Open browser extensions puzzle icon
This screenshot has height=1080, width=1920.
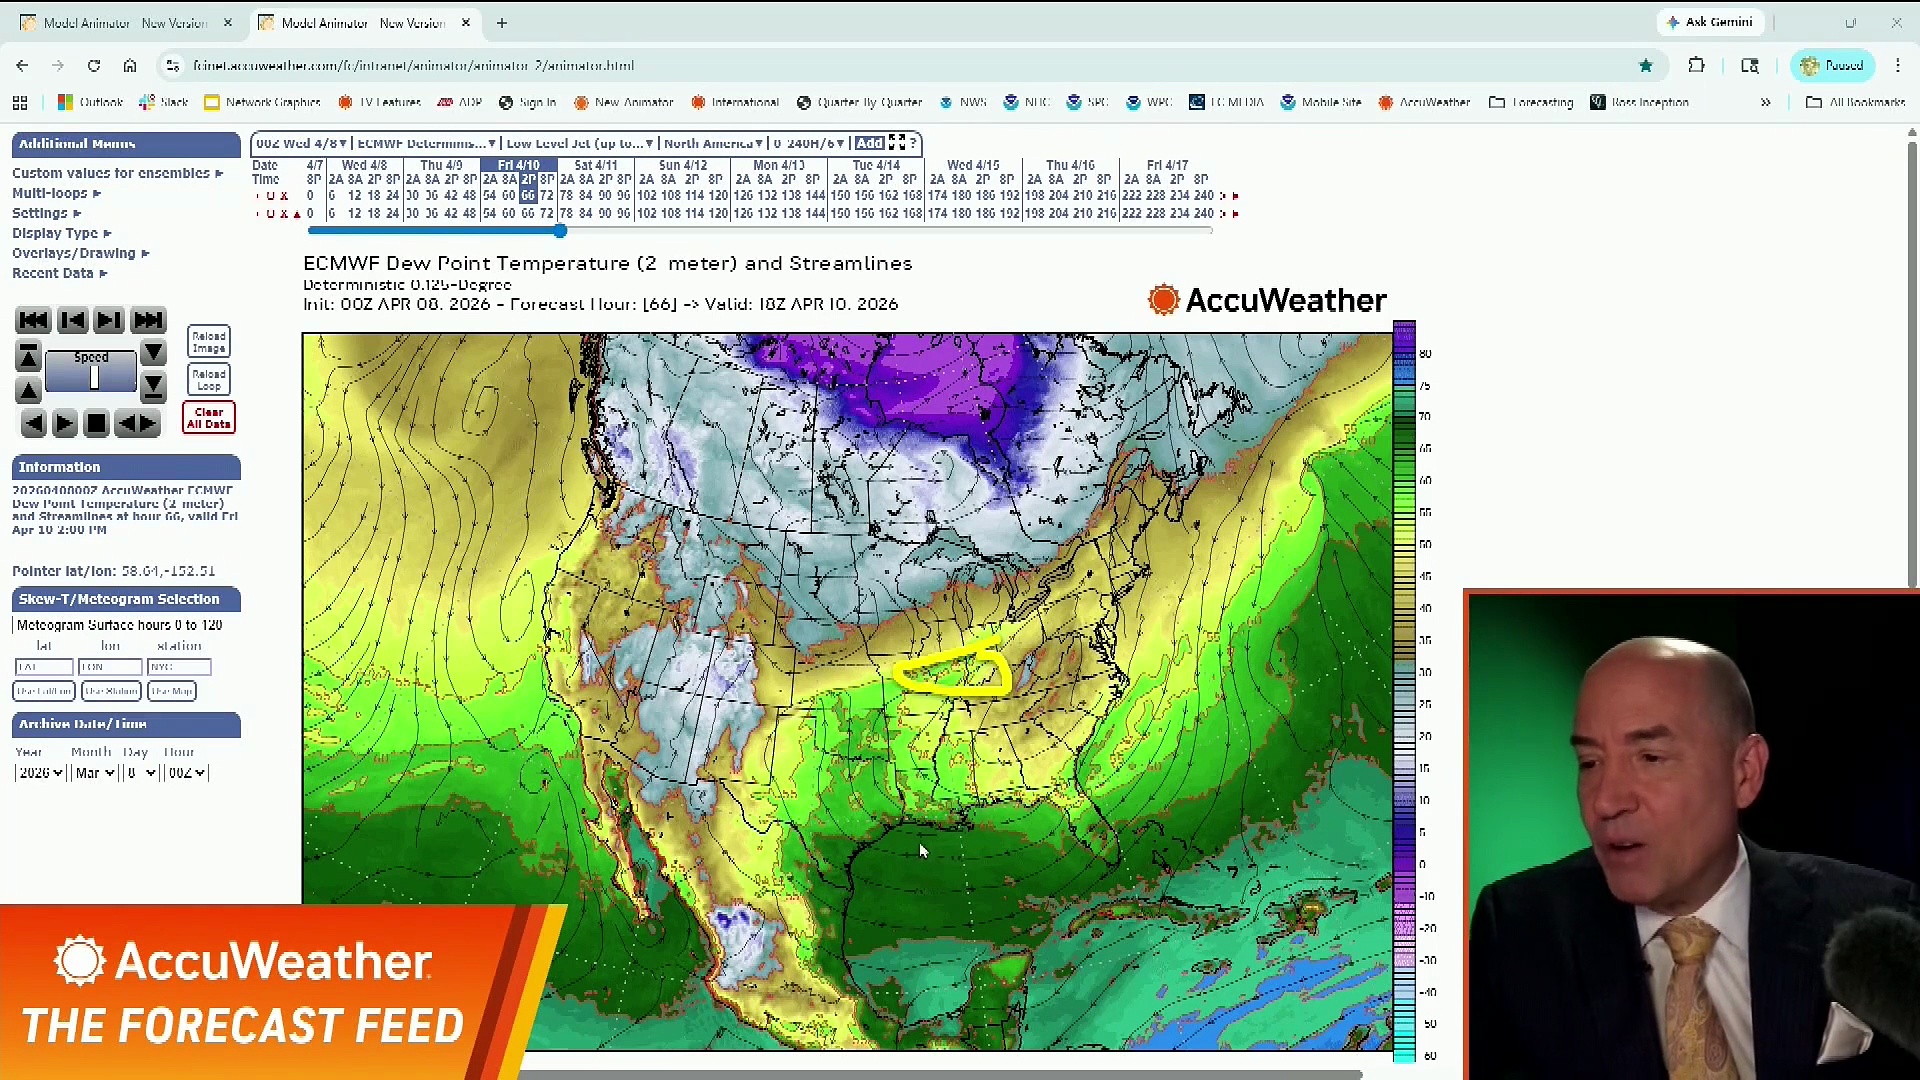(1696, 66)
